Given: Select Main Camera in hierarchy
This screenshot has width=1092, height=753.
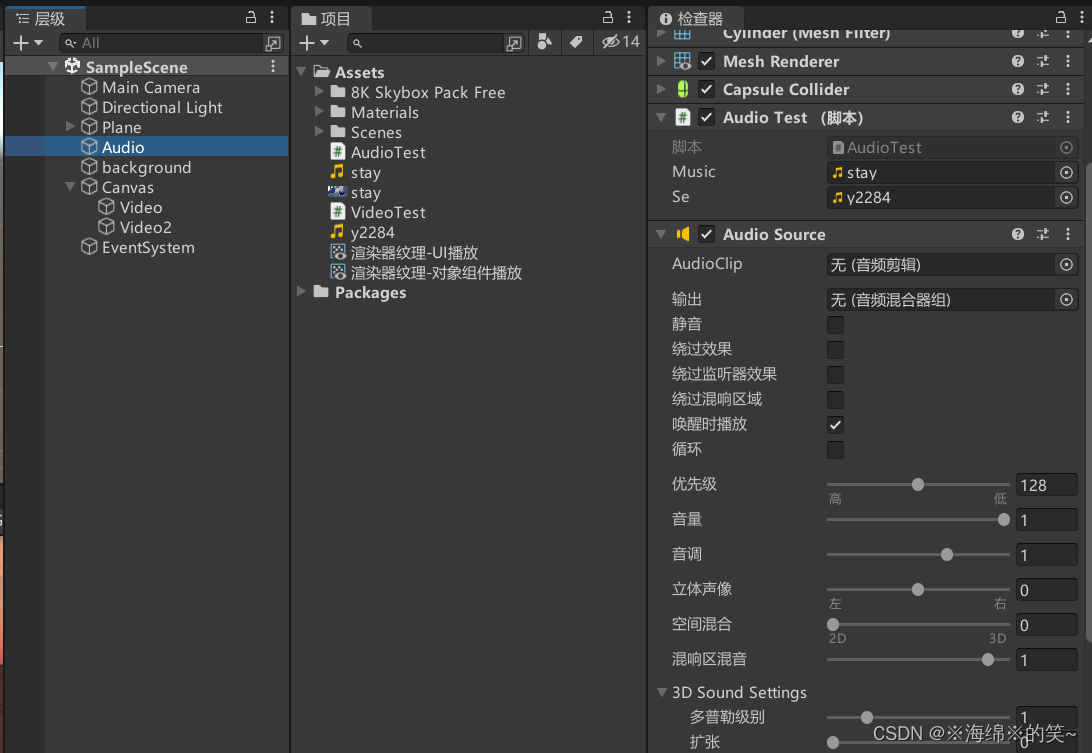Looking at the screenshot, I should point(151,87).
